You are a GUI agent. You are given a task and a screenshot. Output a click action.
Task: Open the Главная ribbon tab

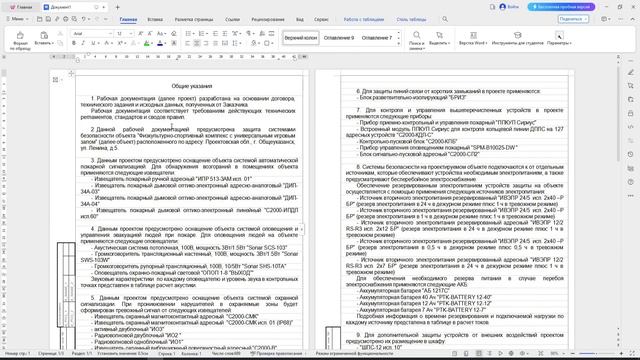[128, 19]
